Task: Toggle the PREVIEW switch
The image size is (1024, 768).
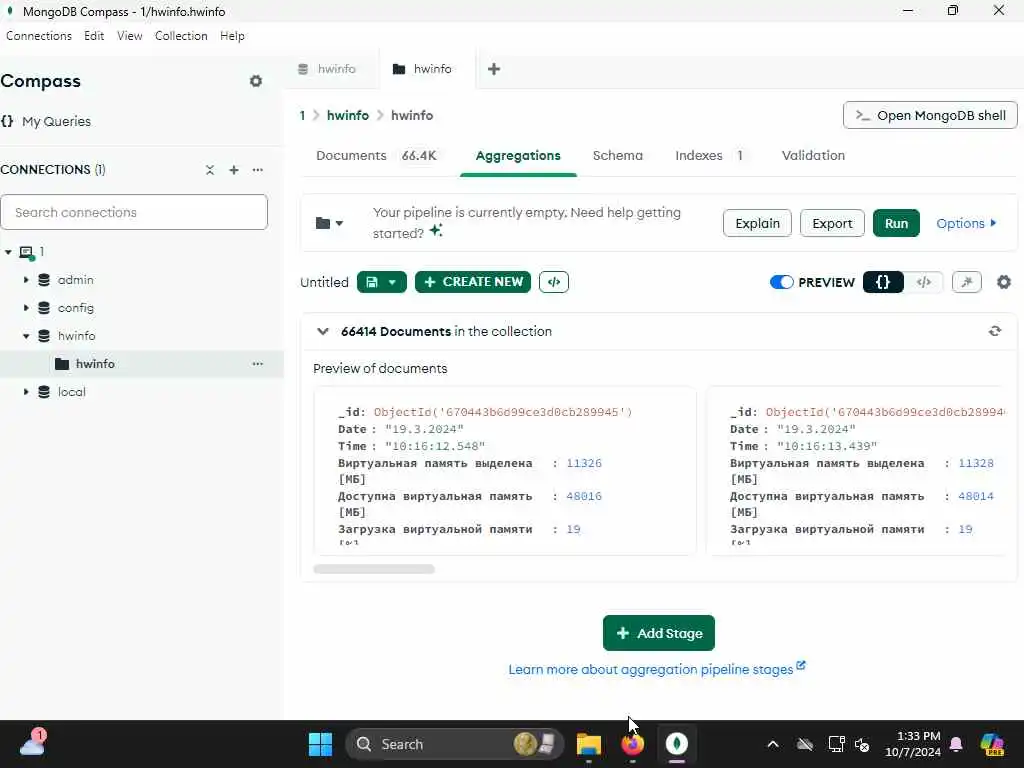Action: [781, 282]
